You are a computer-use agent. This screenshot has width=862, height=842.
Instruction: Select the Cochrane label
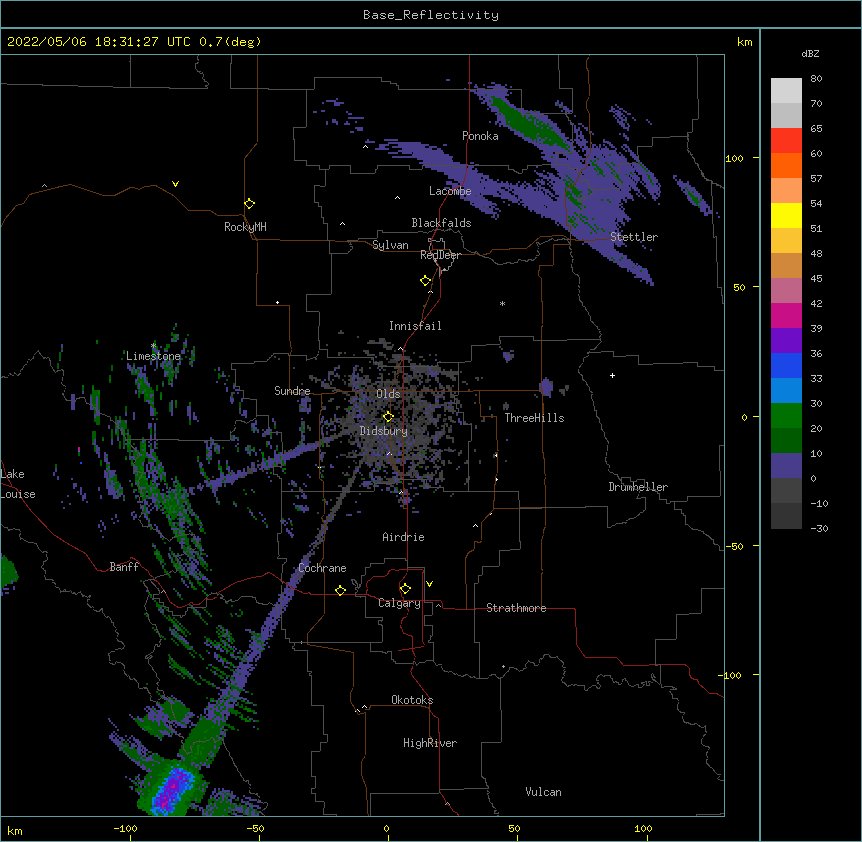tap(322, 568)
